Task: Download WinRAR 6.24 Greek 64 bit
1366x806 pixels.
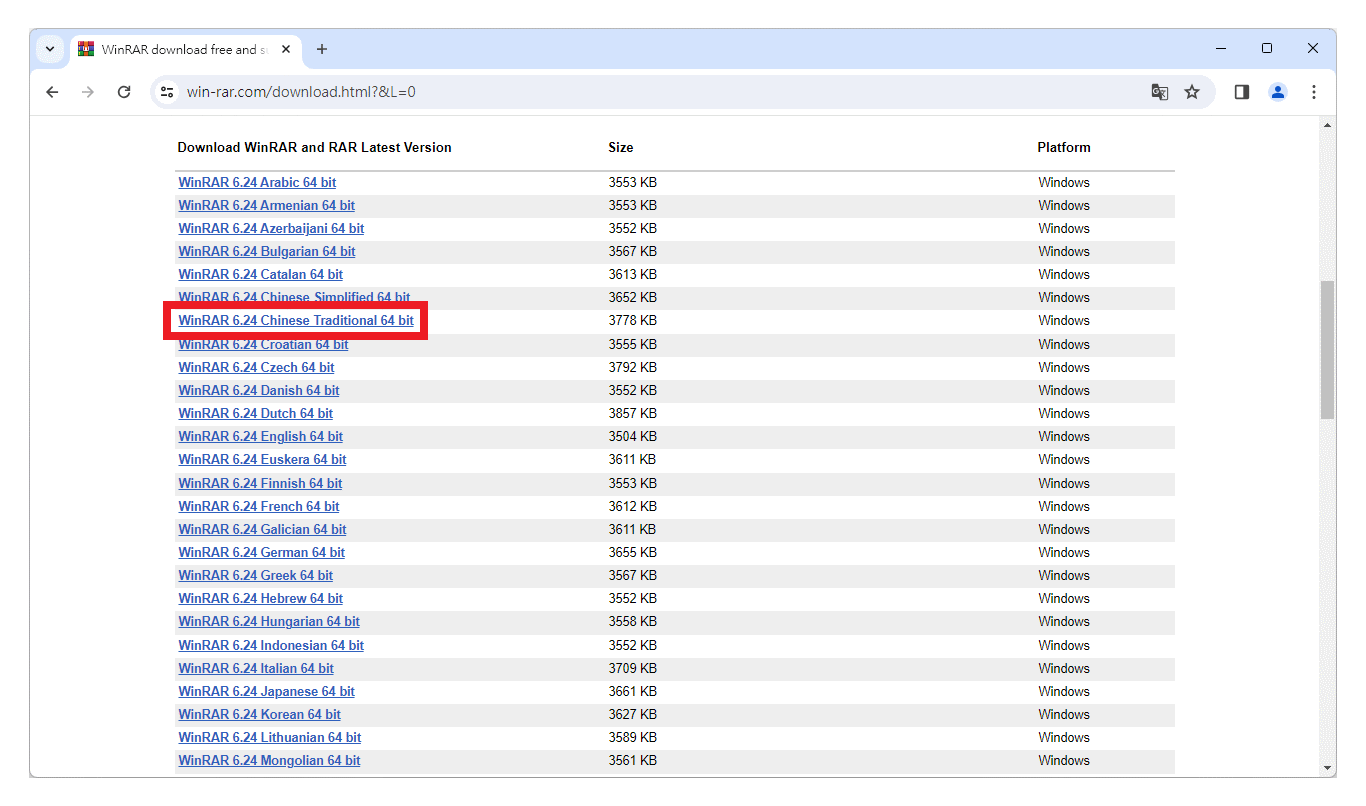Action: click(256, 575)
